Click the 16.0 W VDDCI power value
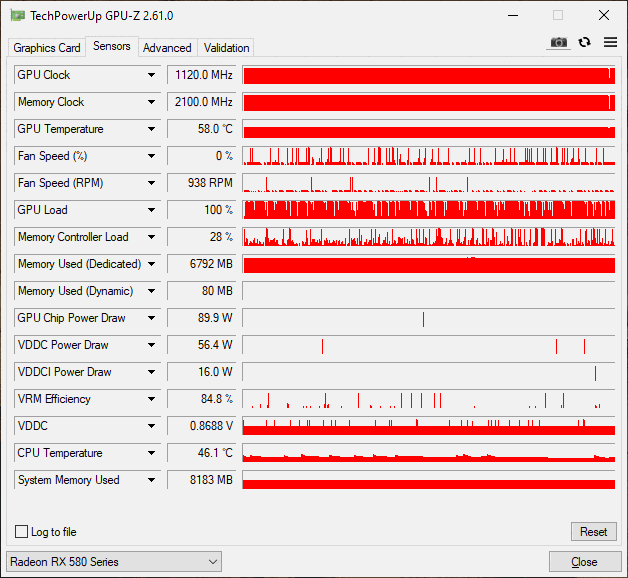The width and height of the screenshot is (628, 578). 201,372
